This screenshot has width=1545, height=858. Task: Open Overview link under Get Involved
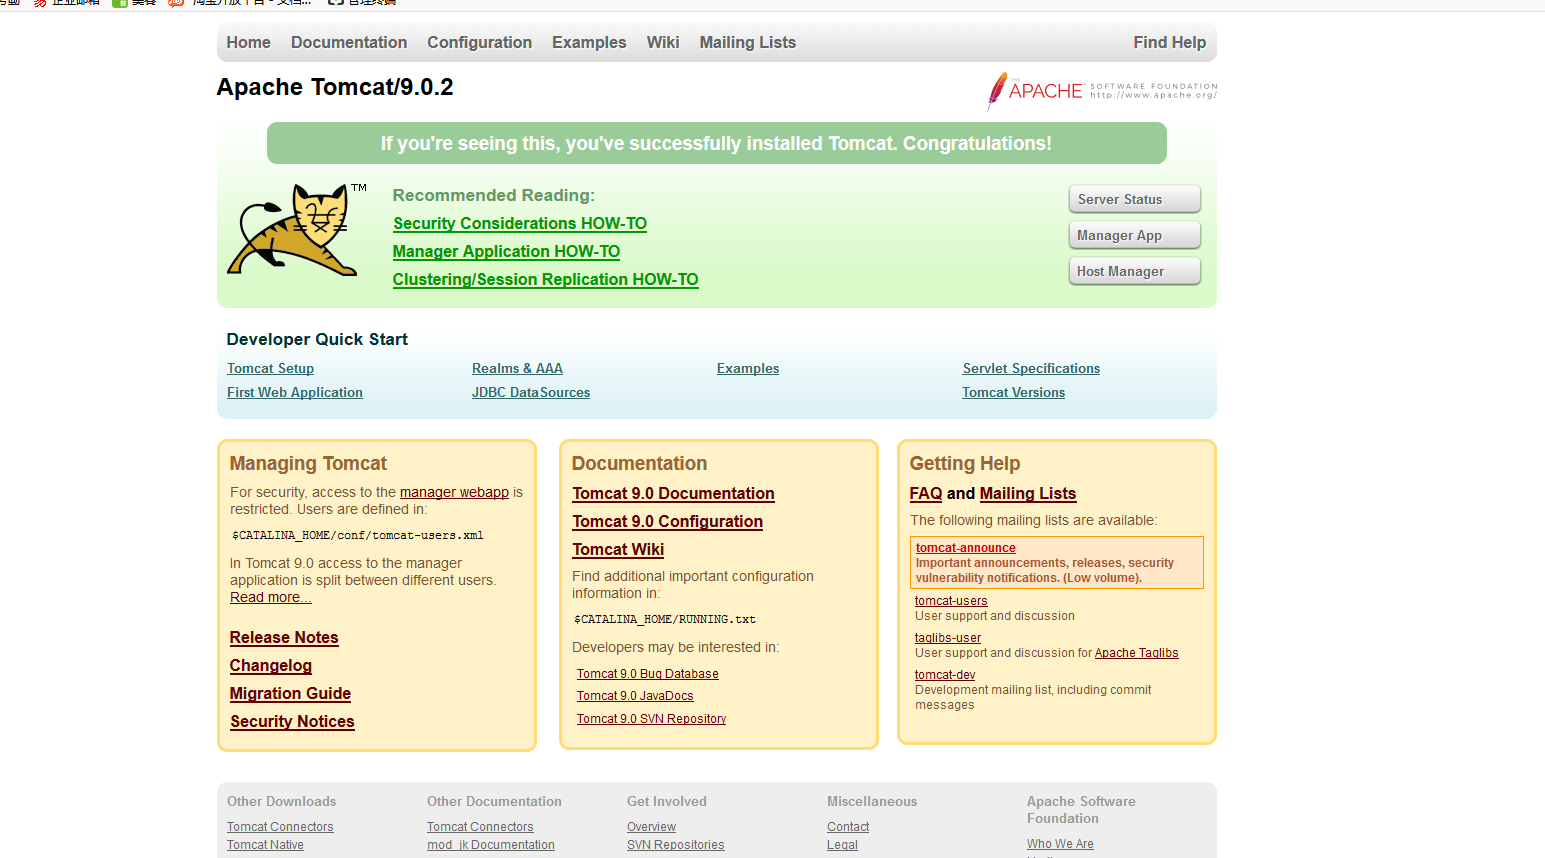tap(651, 827)
